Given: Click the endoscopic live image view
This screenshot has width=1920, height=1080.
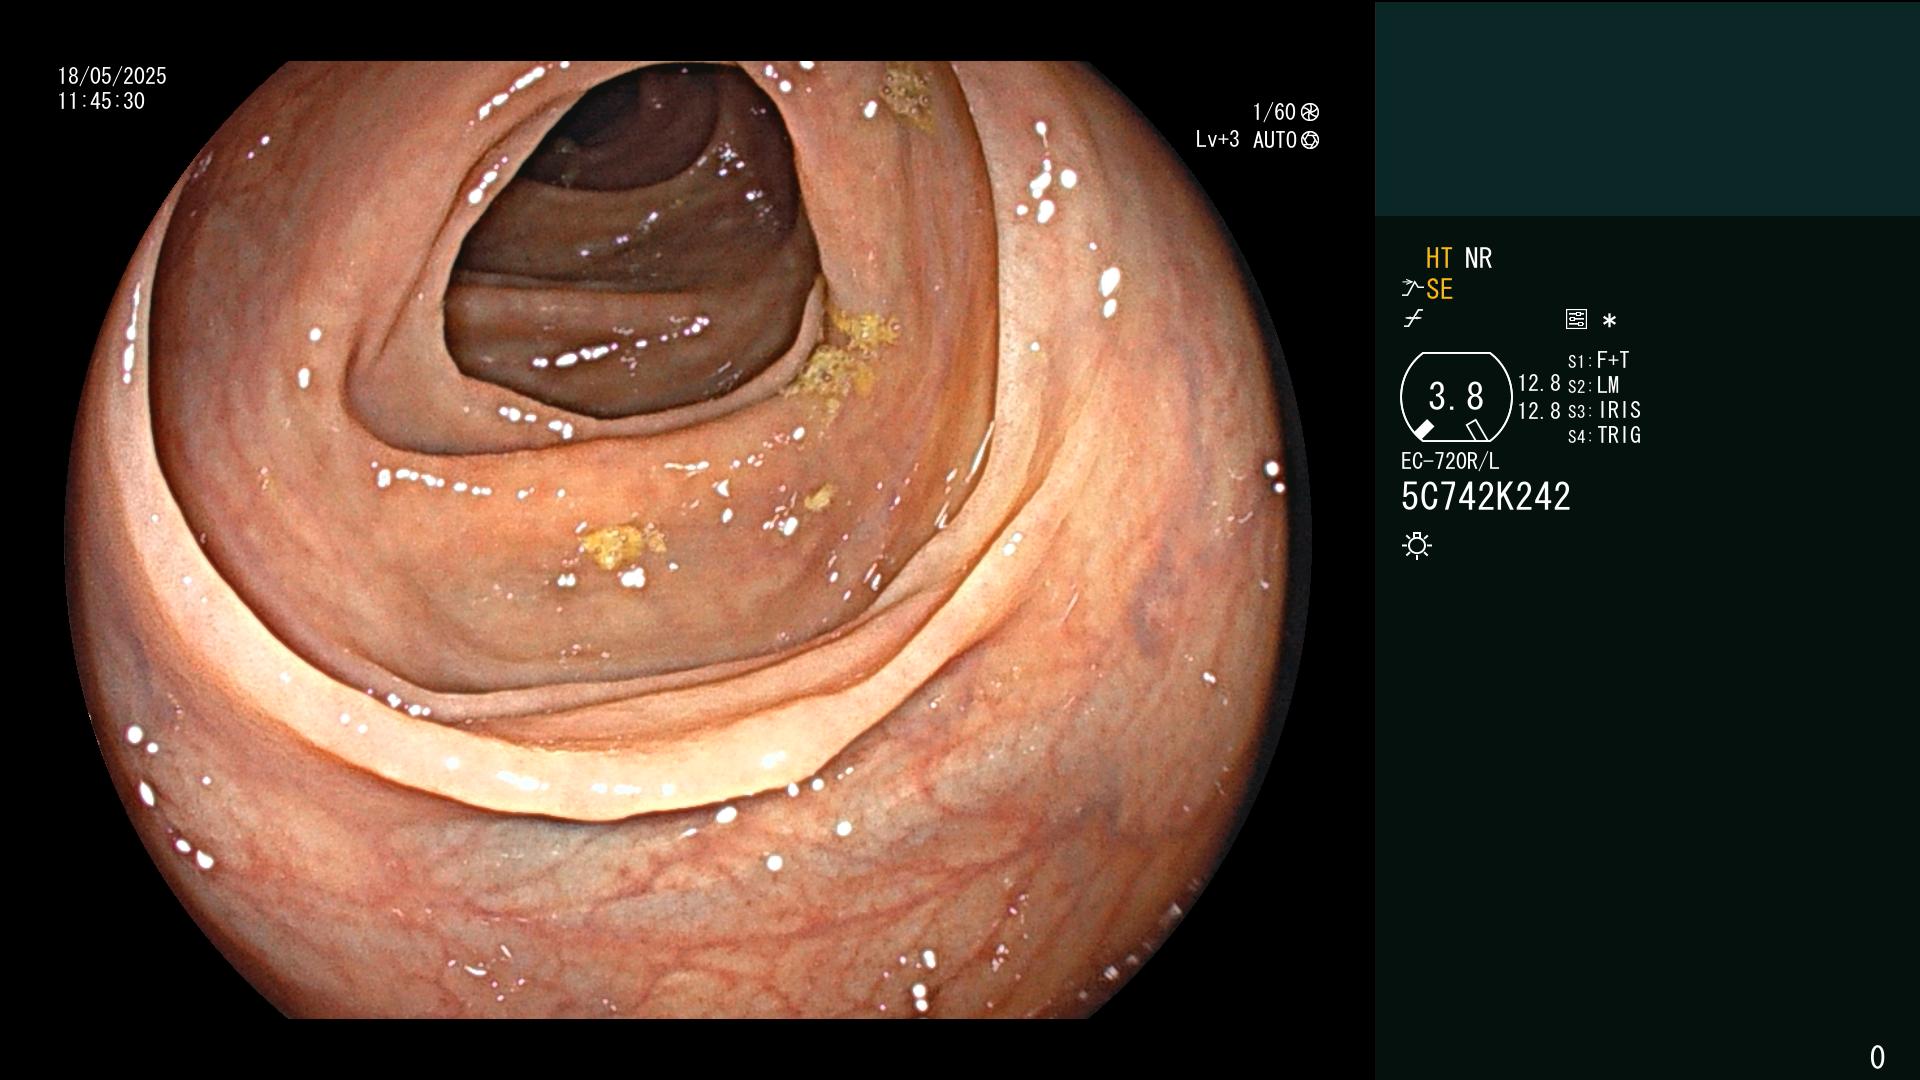Looking at the screenshot, I should tap(688, 540).
